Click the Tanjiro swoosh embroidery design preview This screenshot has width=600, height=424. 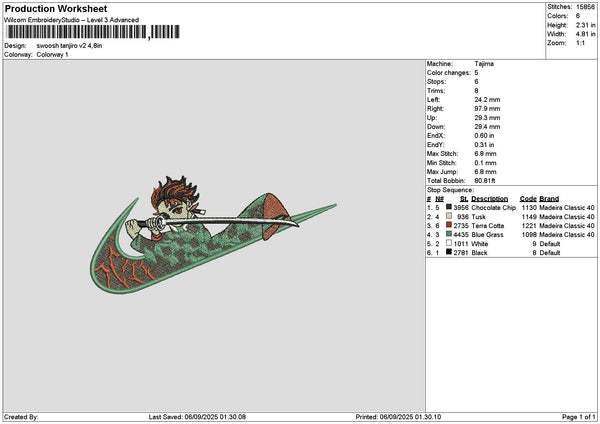213,235
